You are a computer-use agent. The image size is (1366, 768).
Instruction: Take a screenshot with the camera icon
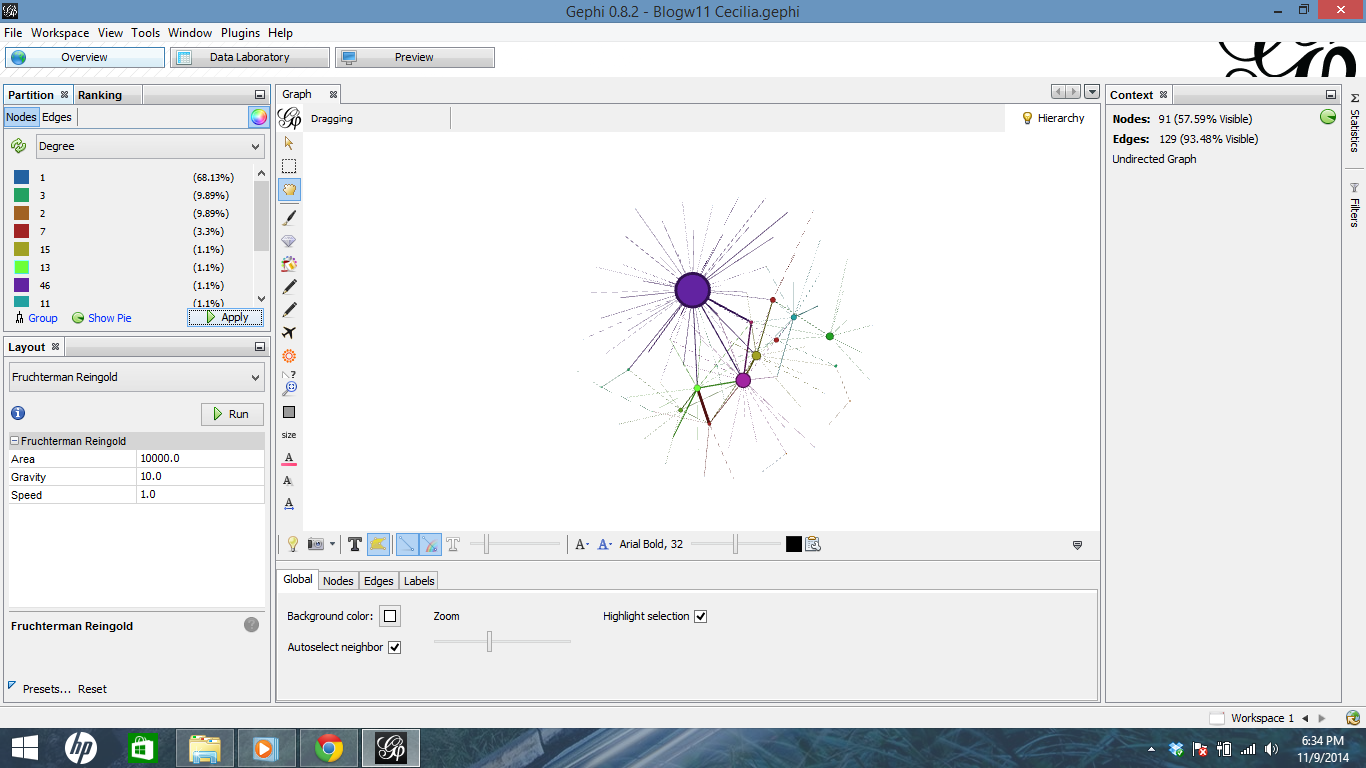coord(316,544)
